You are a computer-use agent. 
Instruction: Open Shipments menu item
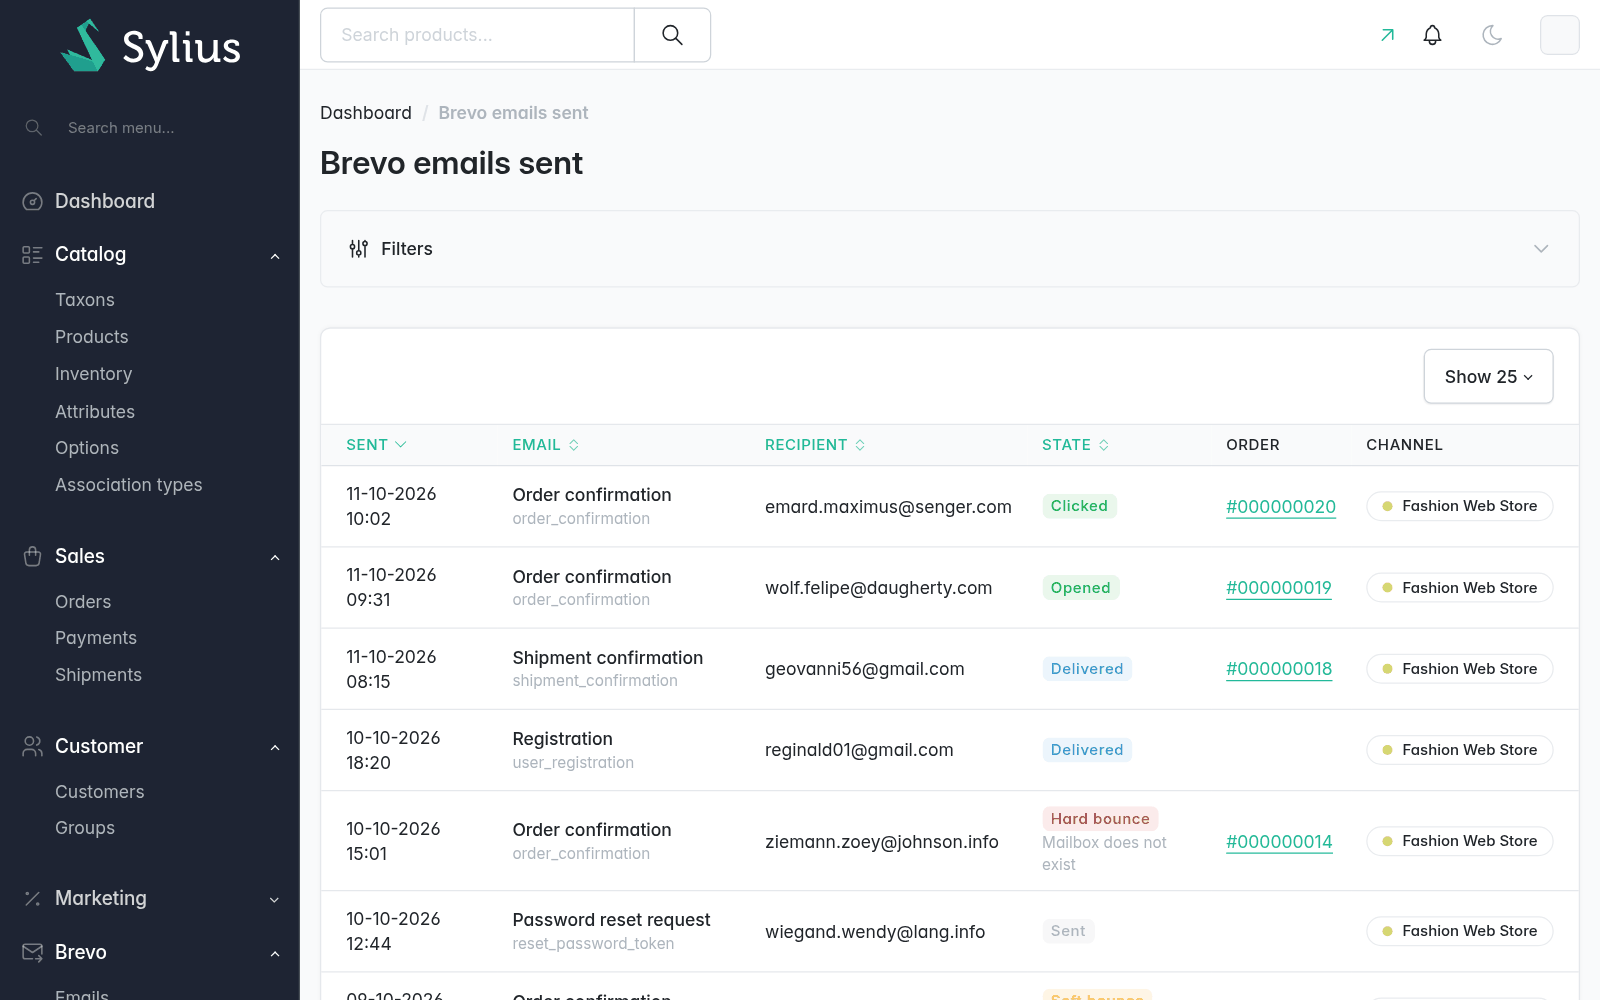click(x=99, y=675)
